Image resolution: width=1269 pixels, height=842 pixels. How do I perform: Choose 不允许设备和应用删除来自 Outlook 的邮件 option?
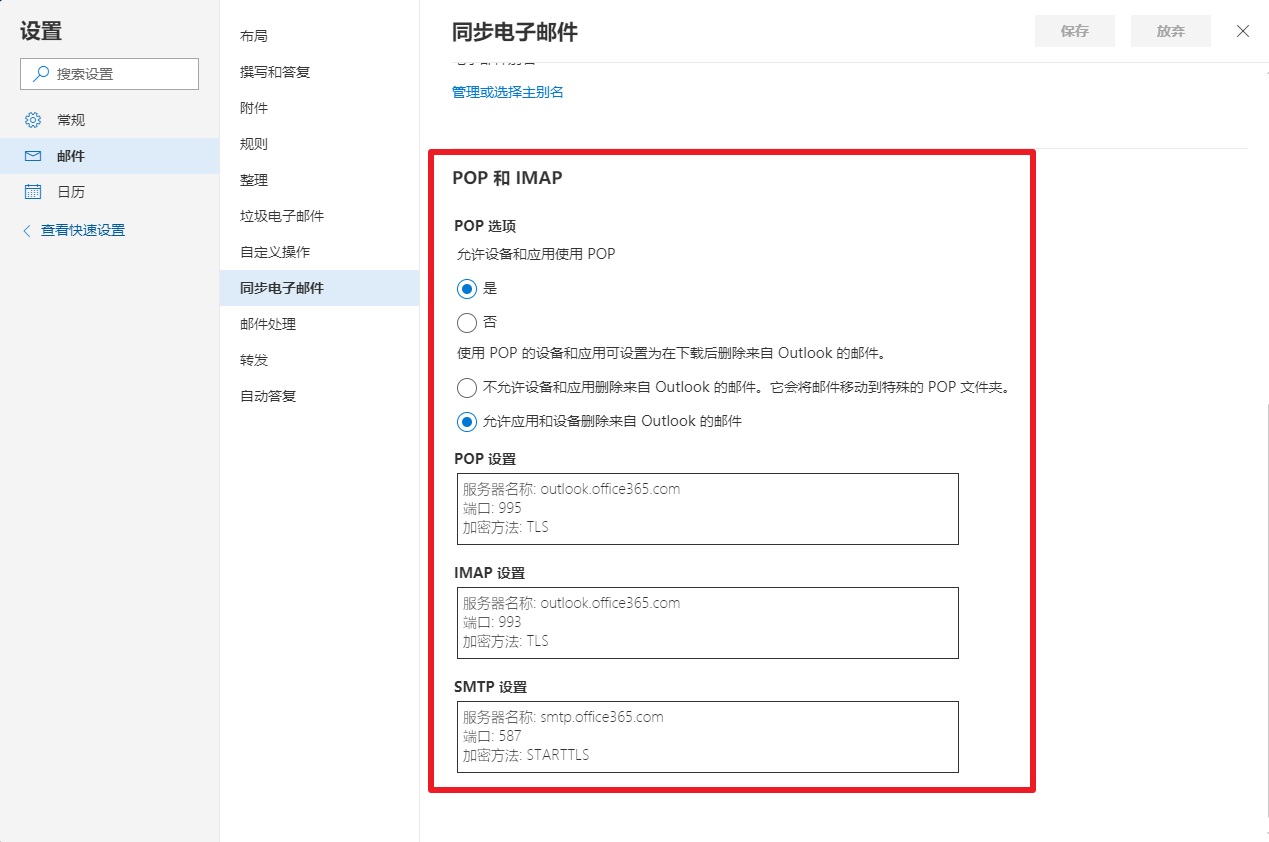(x=467, y=388)
